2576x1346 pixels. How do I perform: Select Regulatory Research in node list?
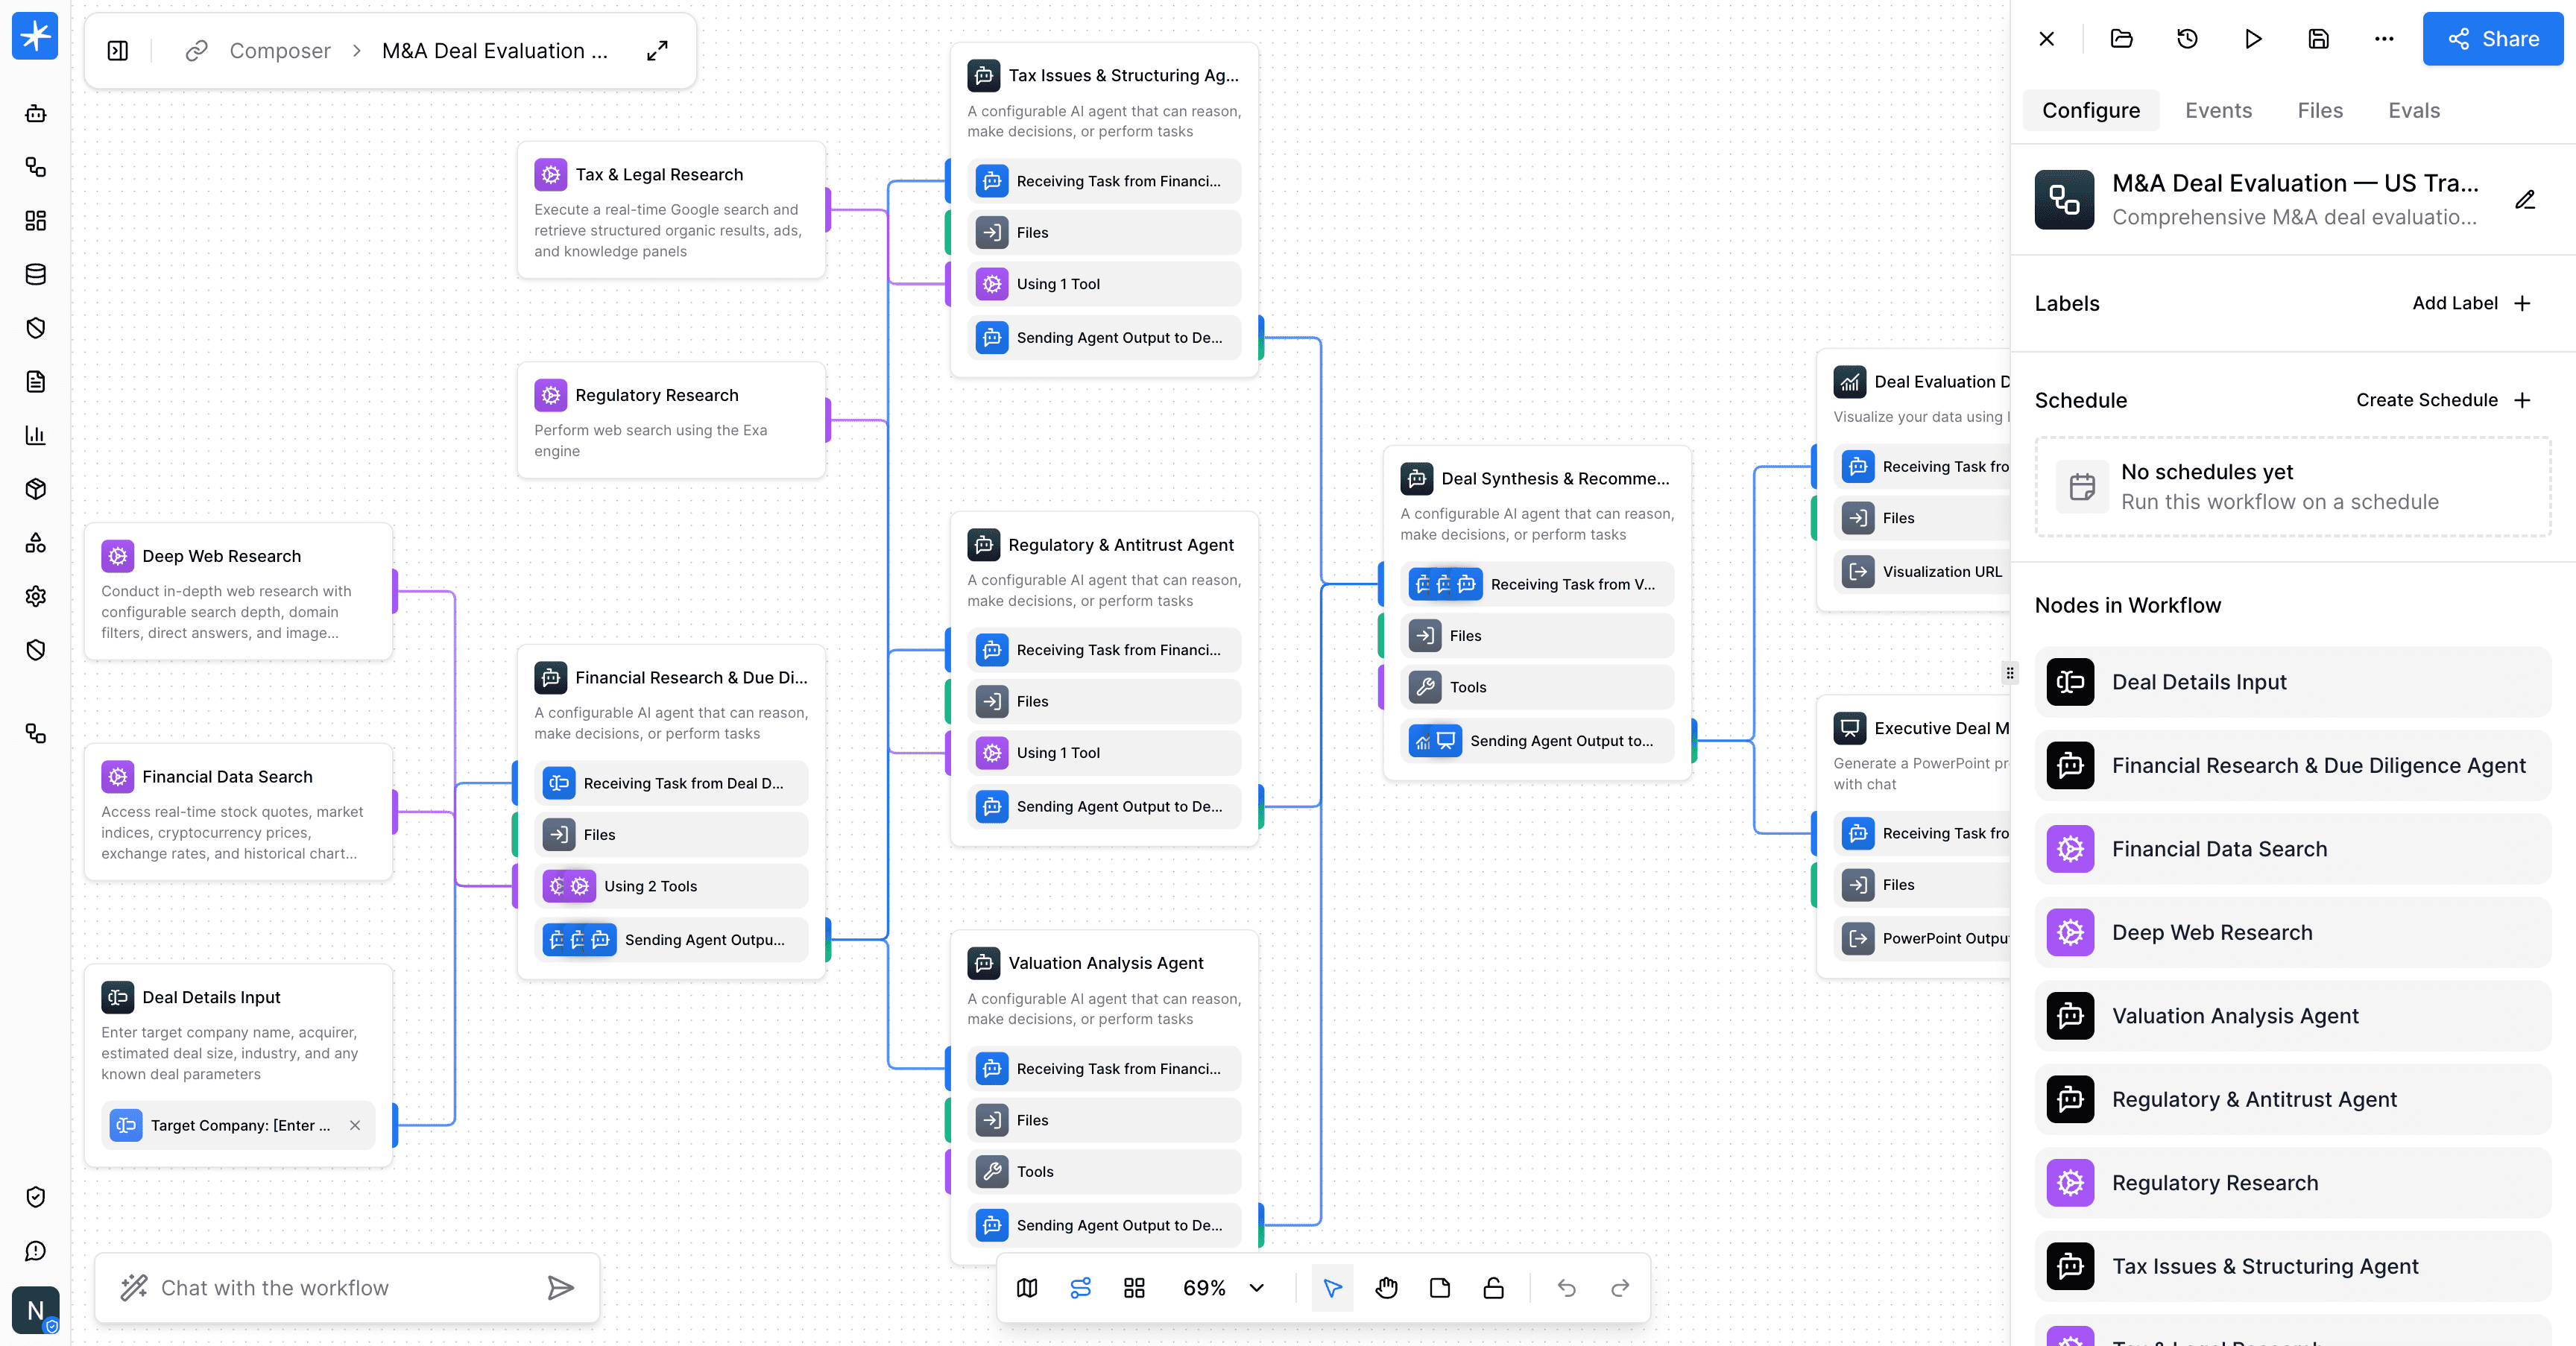pos(2293,1183)
